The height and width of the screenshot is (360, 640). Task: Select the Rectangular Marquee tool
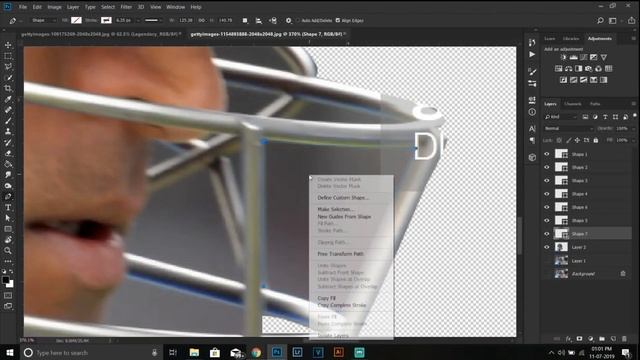tap(8, 56)
